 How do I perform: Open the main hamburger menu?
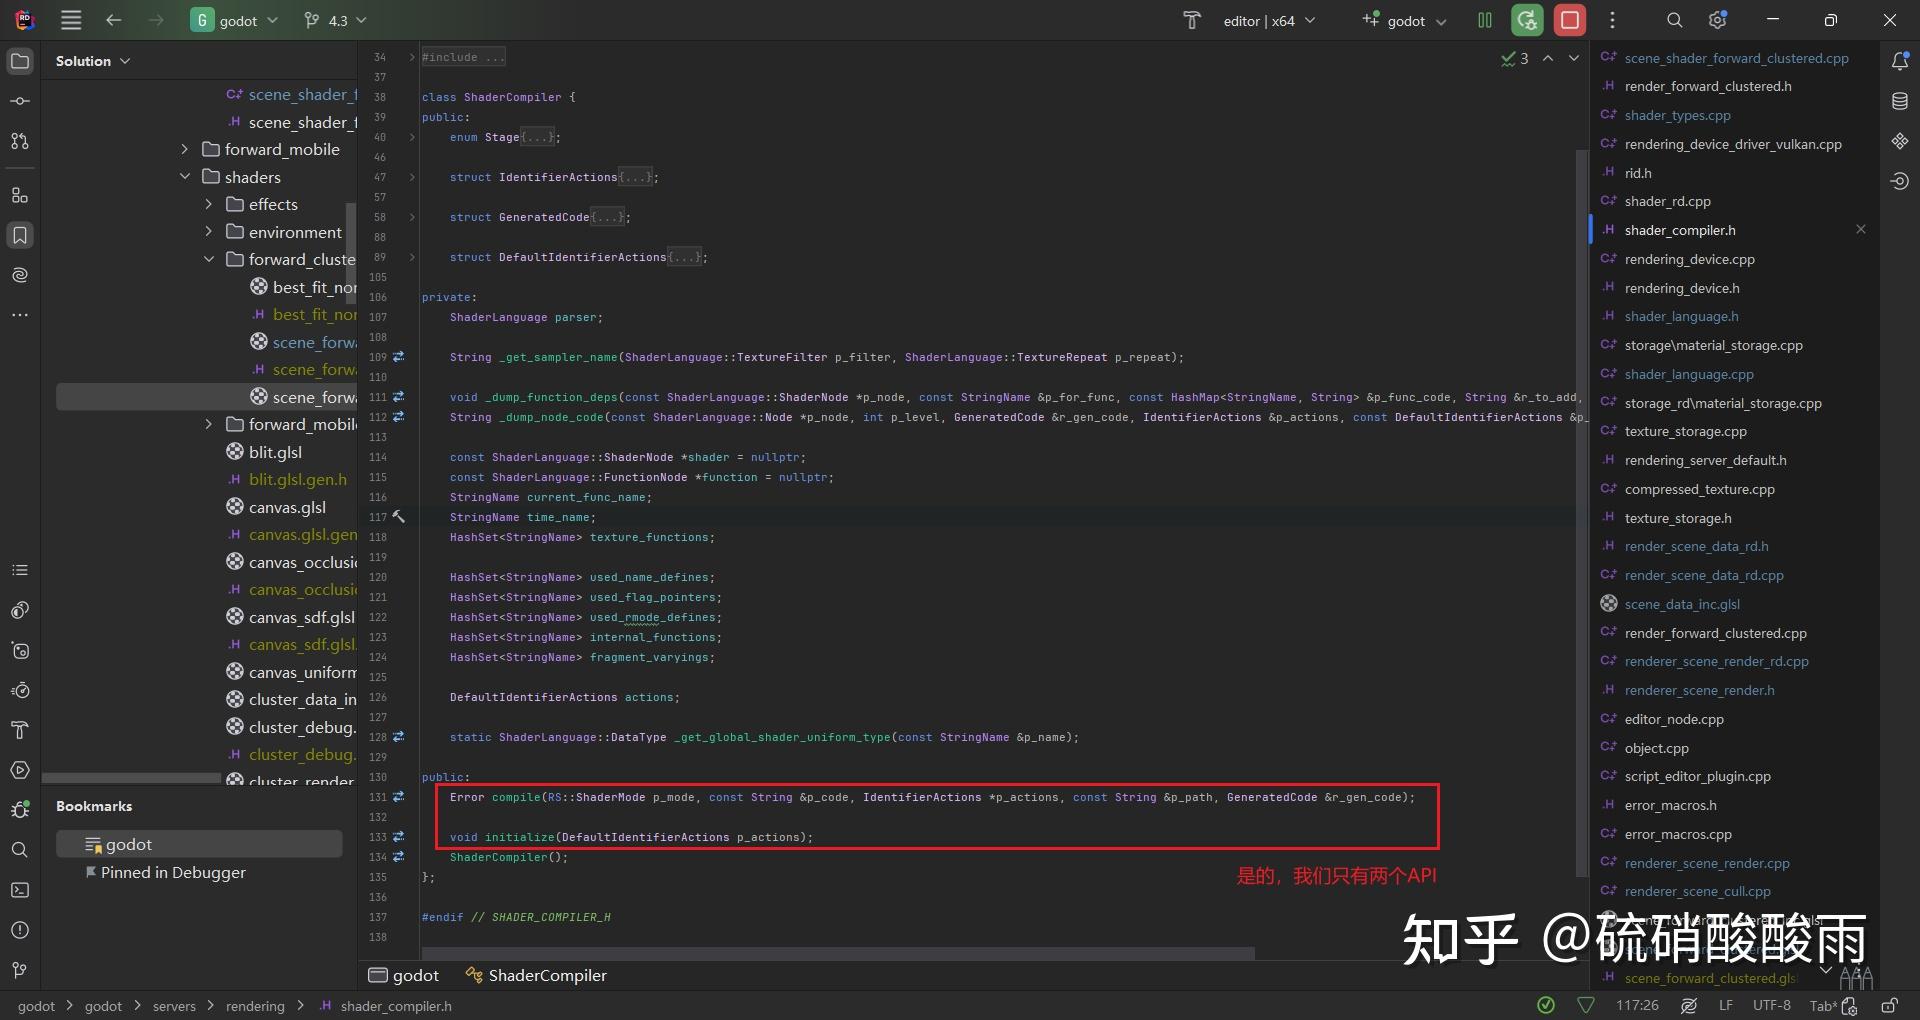pos(70,19)
